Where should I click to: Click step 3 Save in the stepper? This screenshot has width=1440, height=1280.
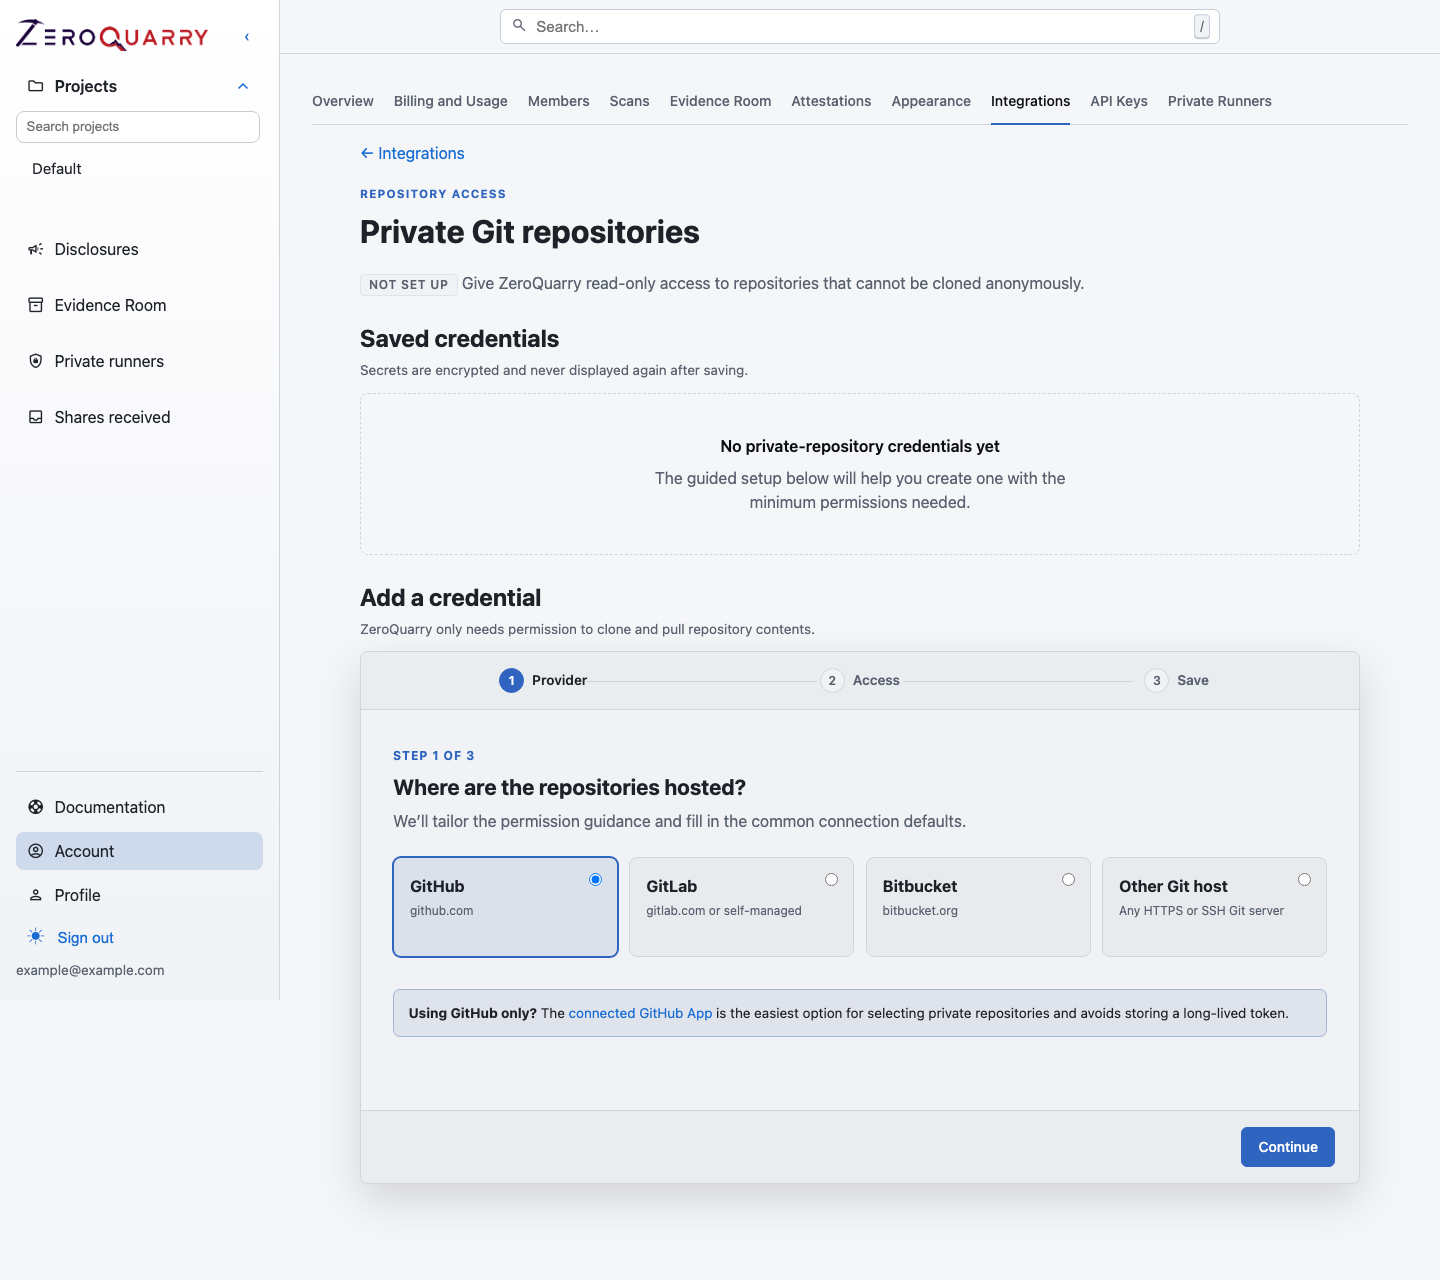tap(1177, 681)
